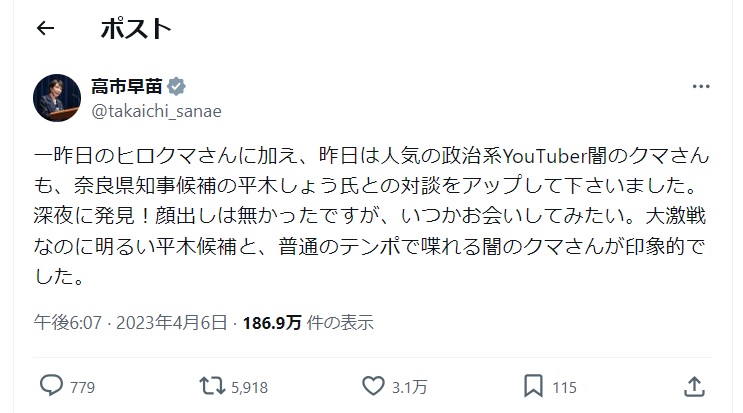Like the post with the heart icon
The width and height of the screenshot is (743, 413).
pyautogui.click(x=372, y=385)
